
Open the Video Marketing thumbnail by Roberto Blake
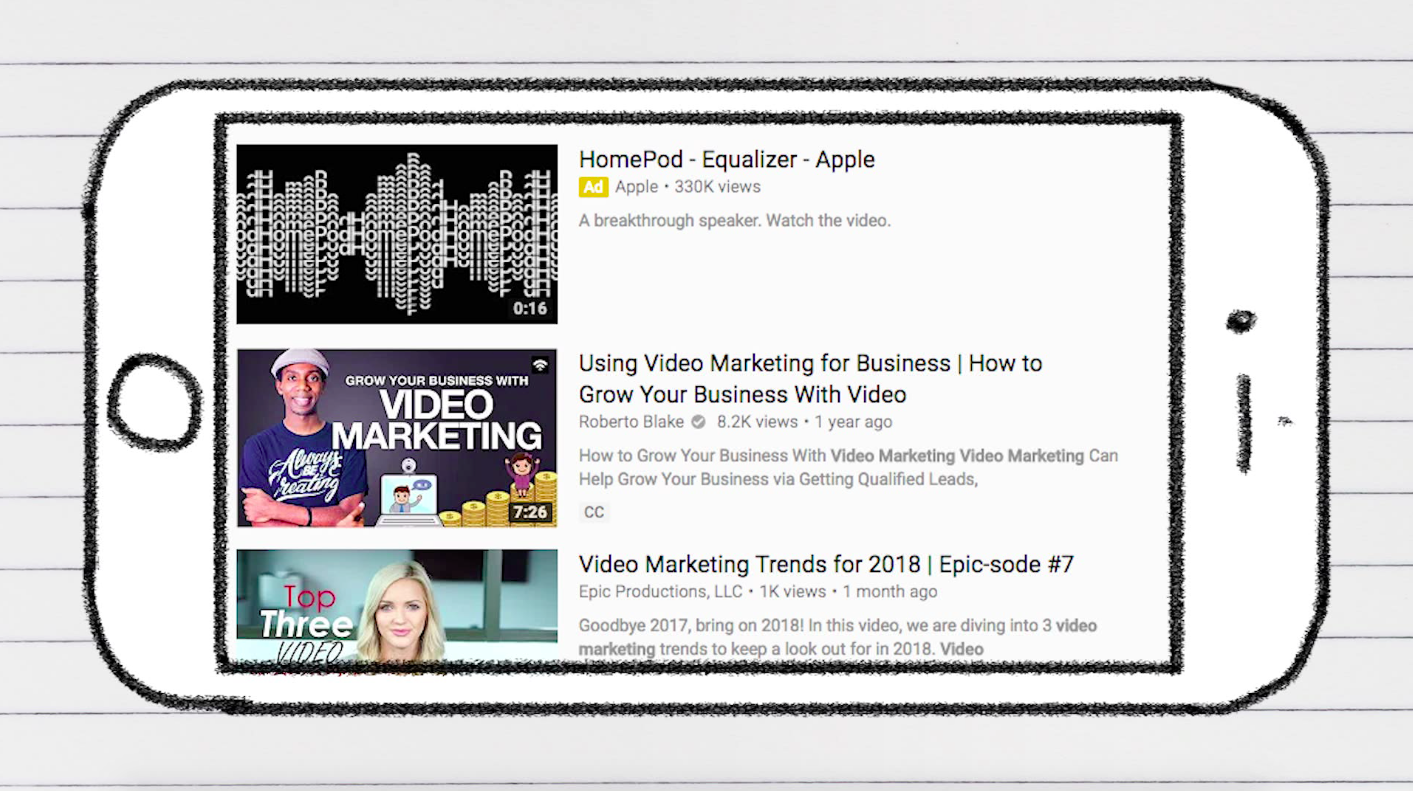coord(397,437)
